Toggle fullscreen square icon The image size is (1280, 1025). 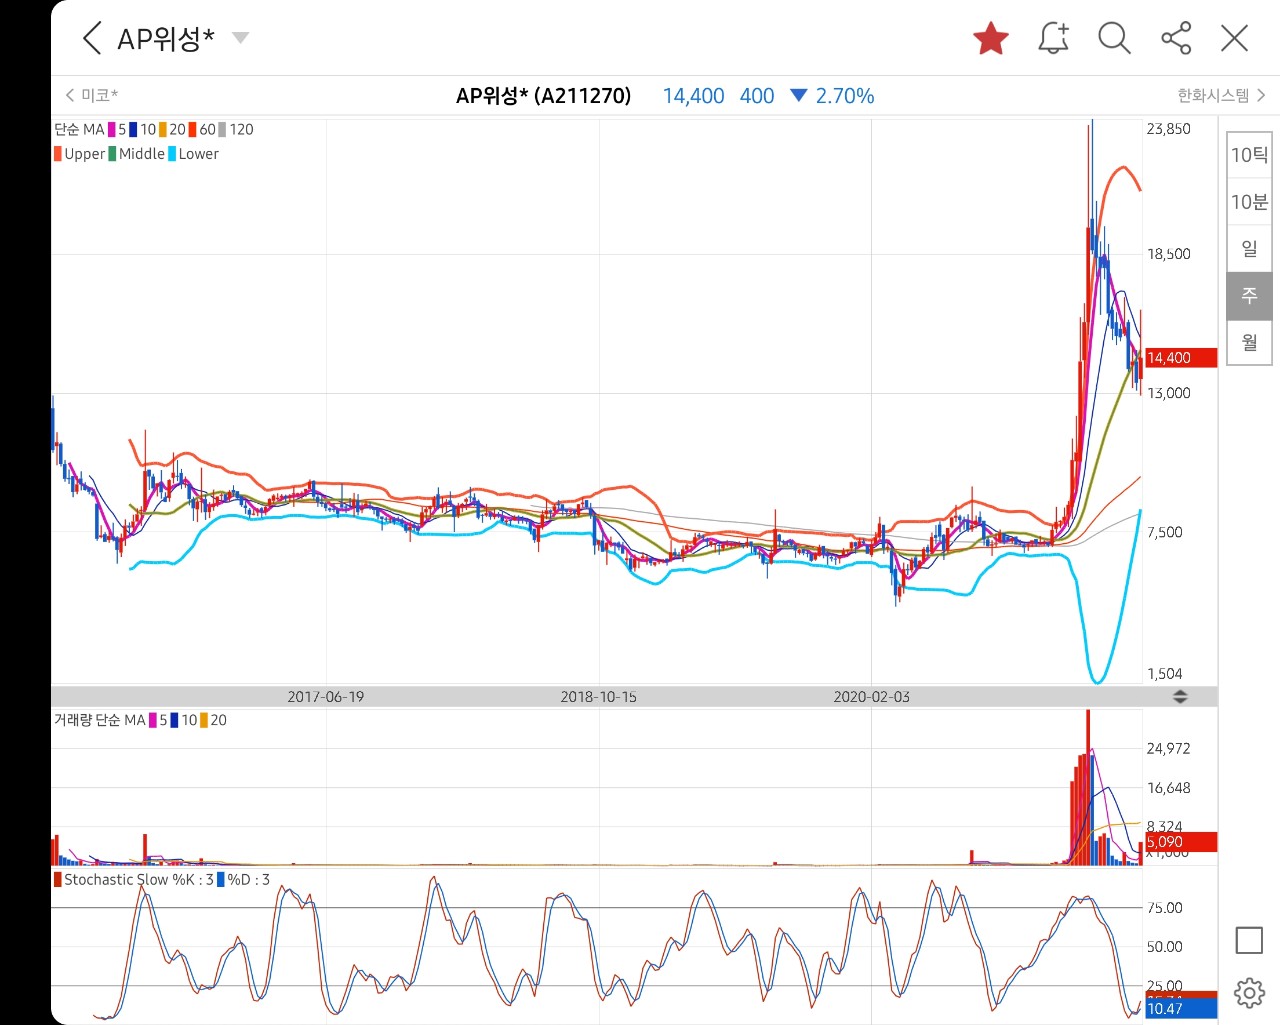1249,940
